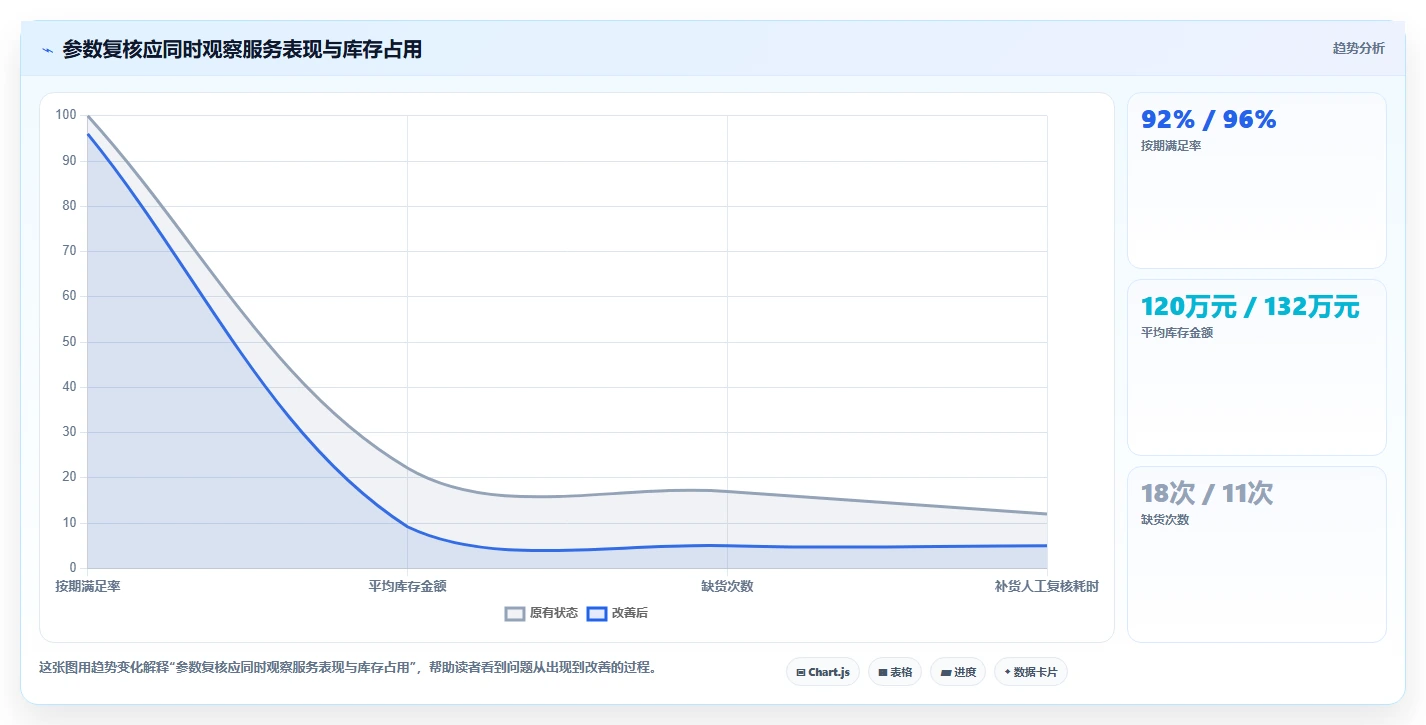
Task: Click the chart description text below the chart
Action: (x=350, y=667)
